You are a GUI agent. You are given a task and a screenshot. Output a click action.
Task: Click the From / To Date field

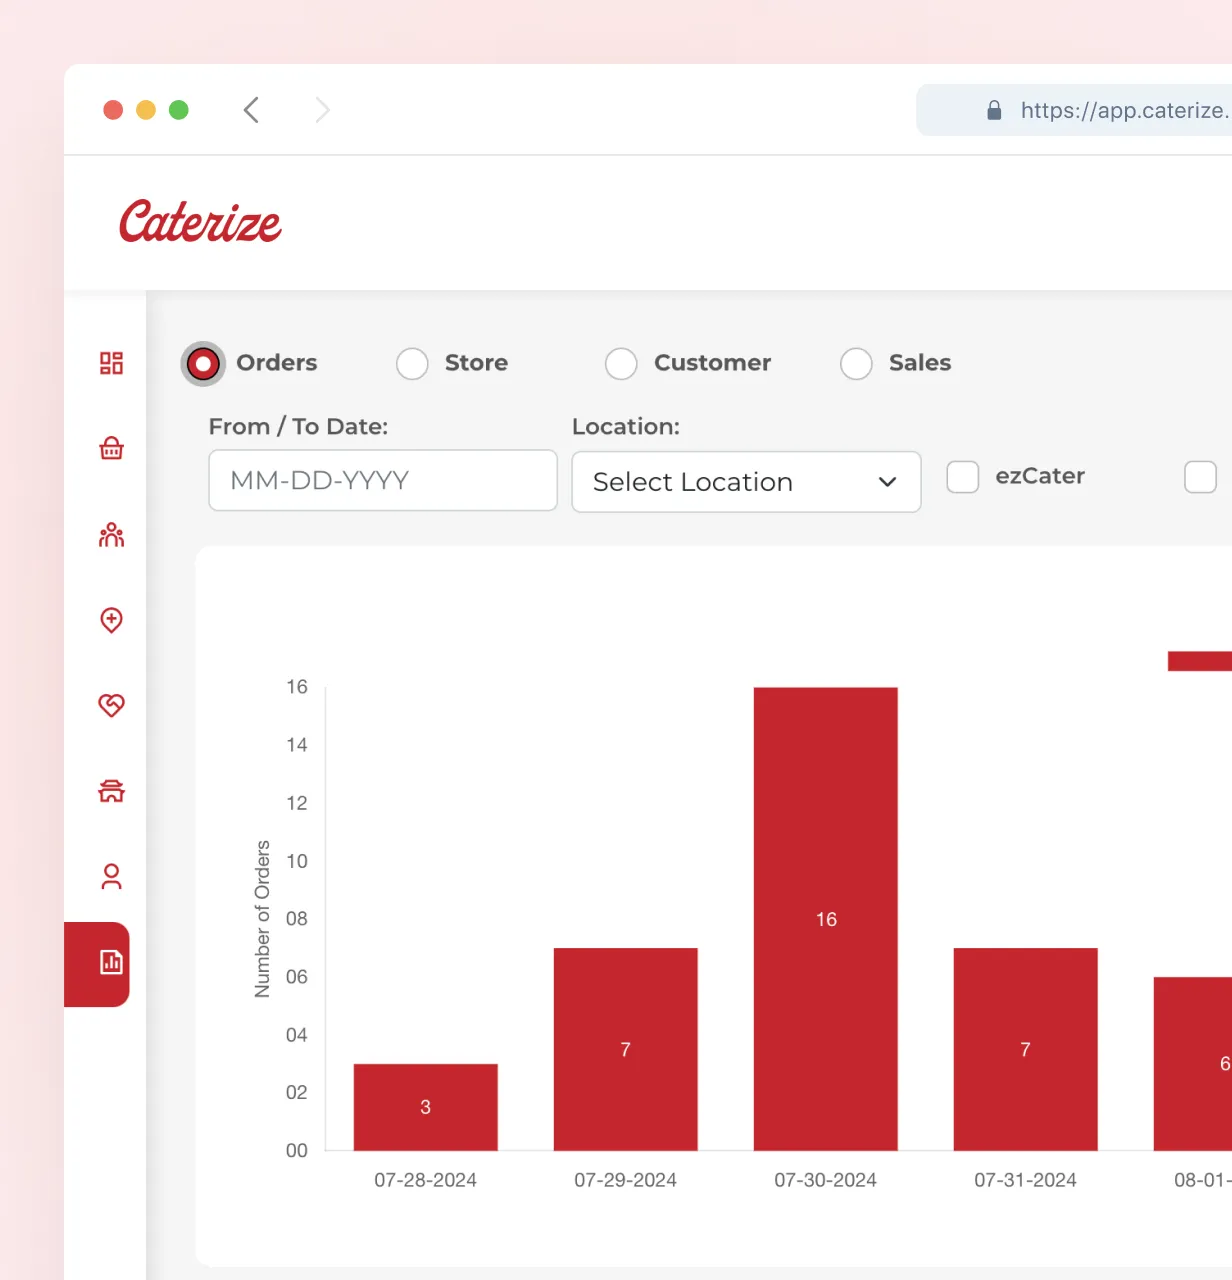(x=382, y=481)
